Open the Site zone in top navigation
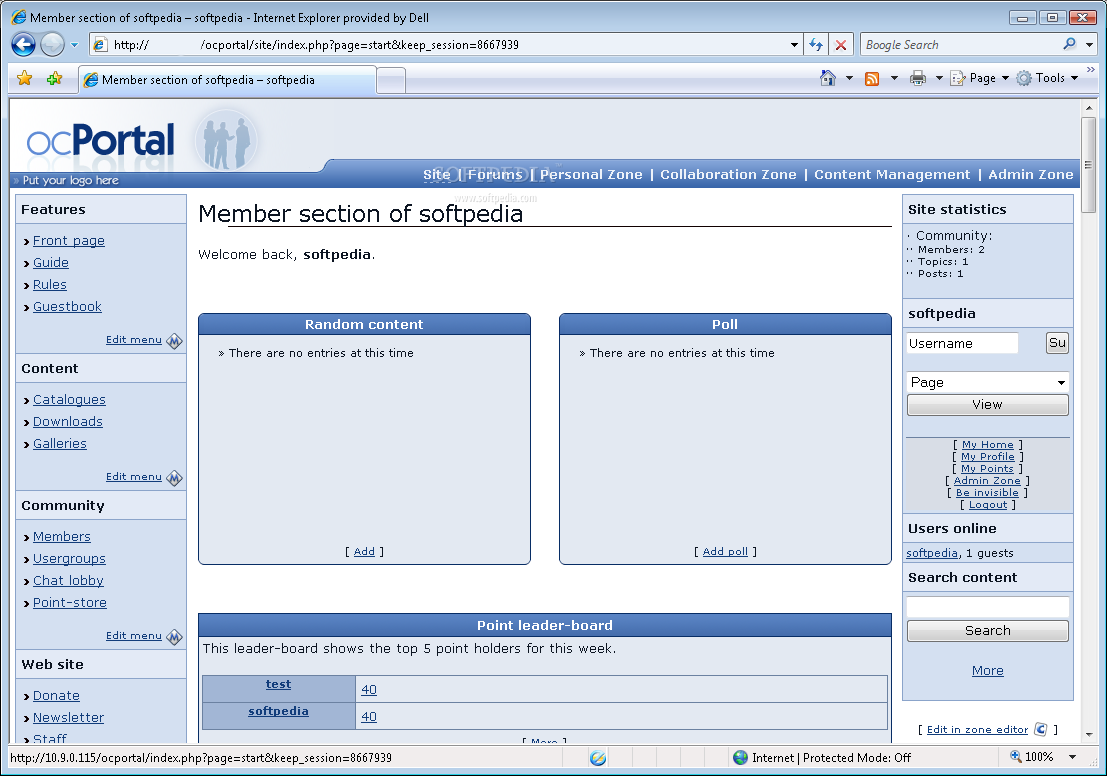The width and height of the screenshot is (1107, 776). tap(436, 174)
